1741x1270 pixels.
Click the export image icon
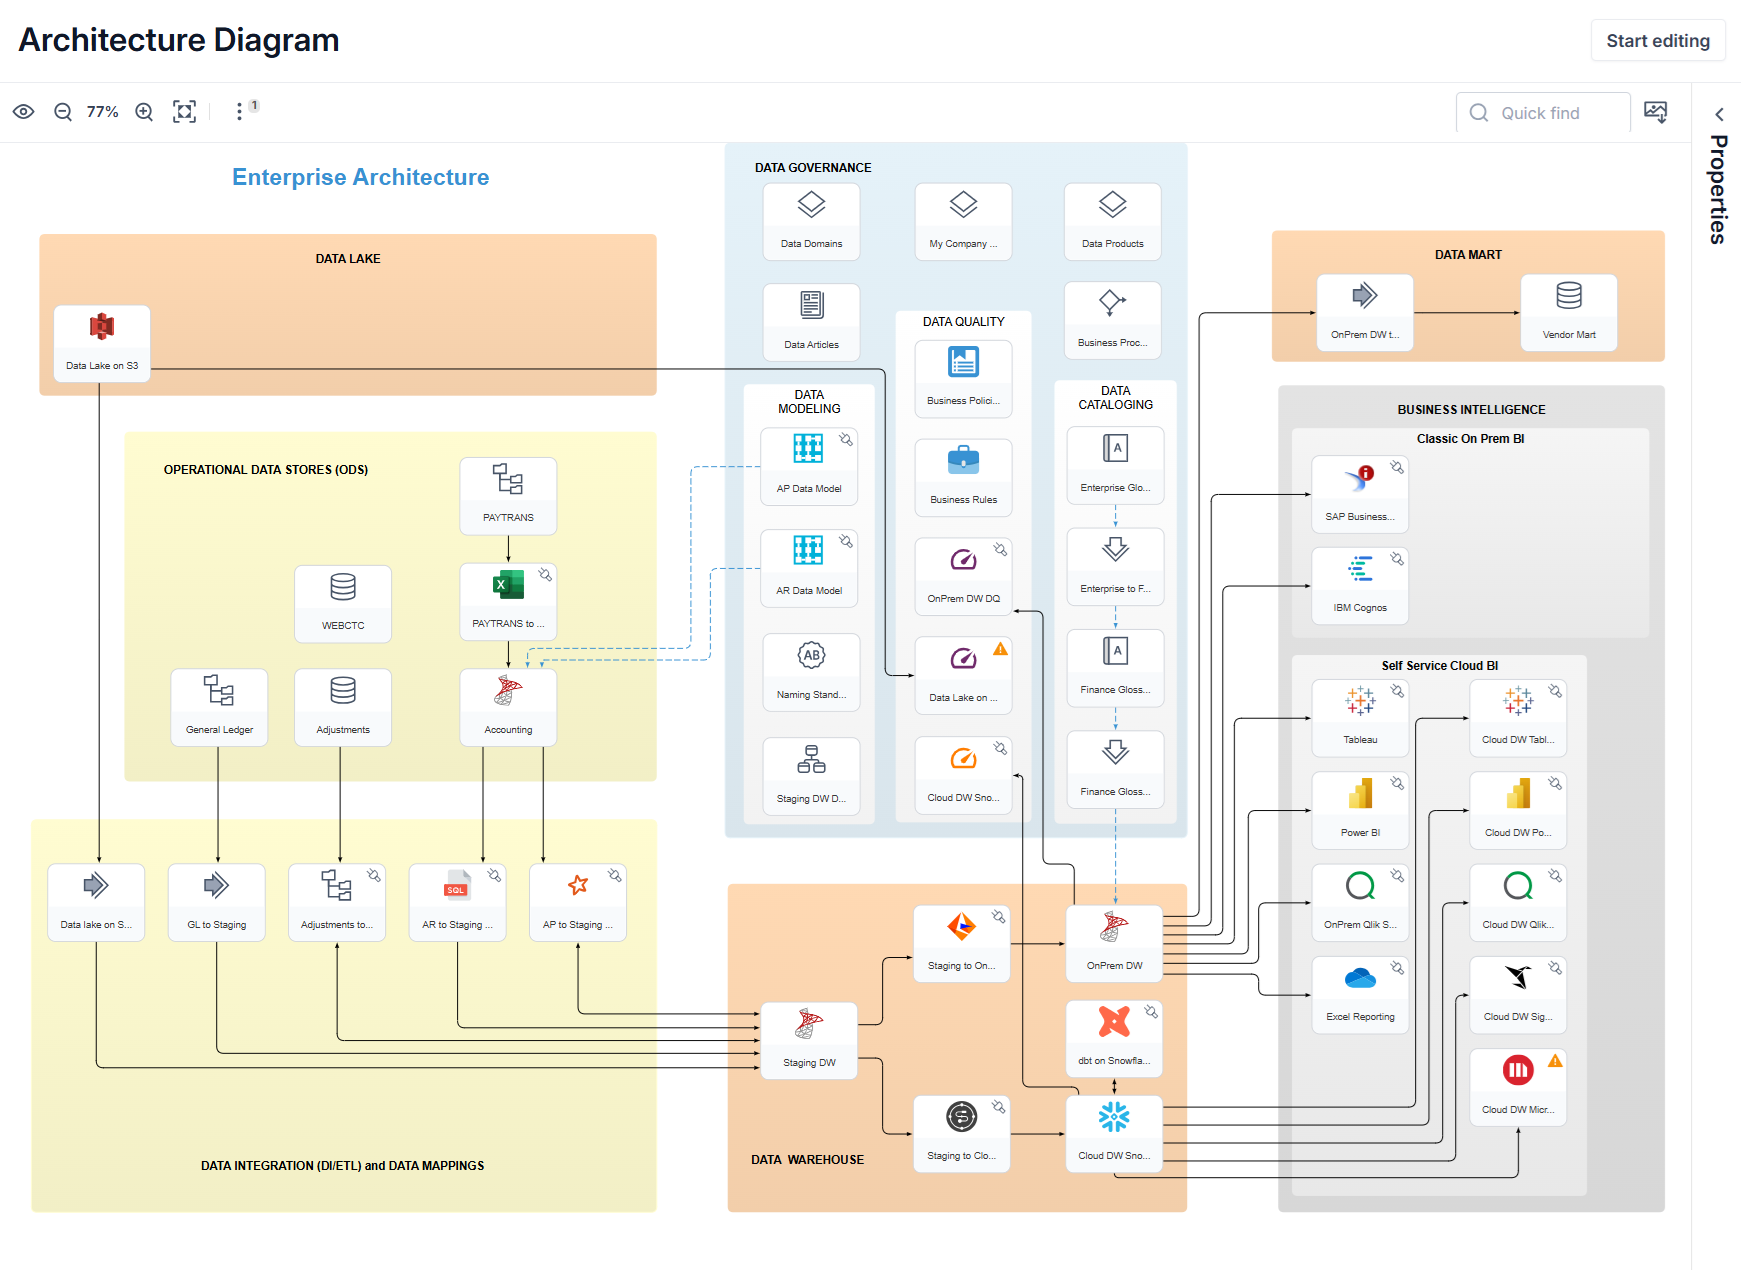click(1656, 112)
